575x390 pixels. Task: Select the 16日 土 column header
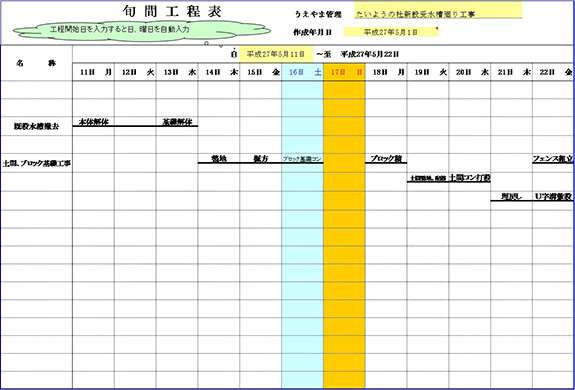pos(303,72)
